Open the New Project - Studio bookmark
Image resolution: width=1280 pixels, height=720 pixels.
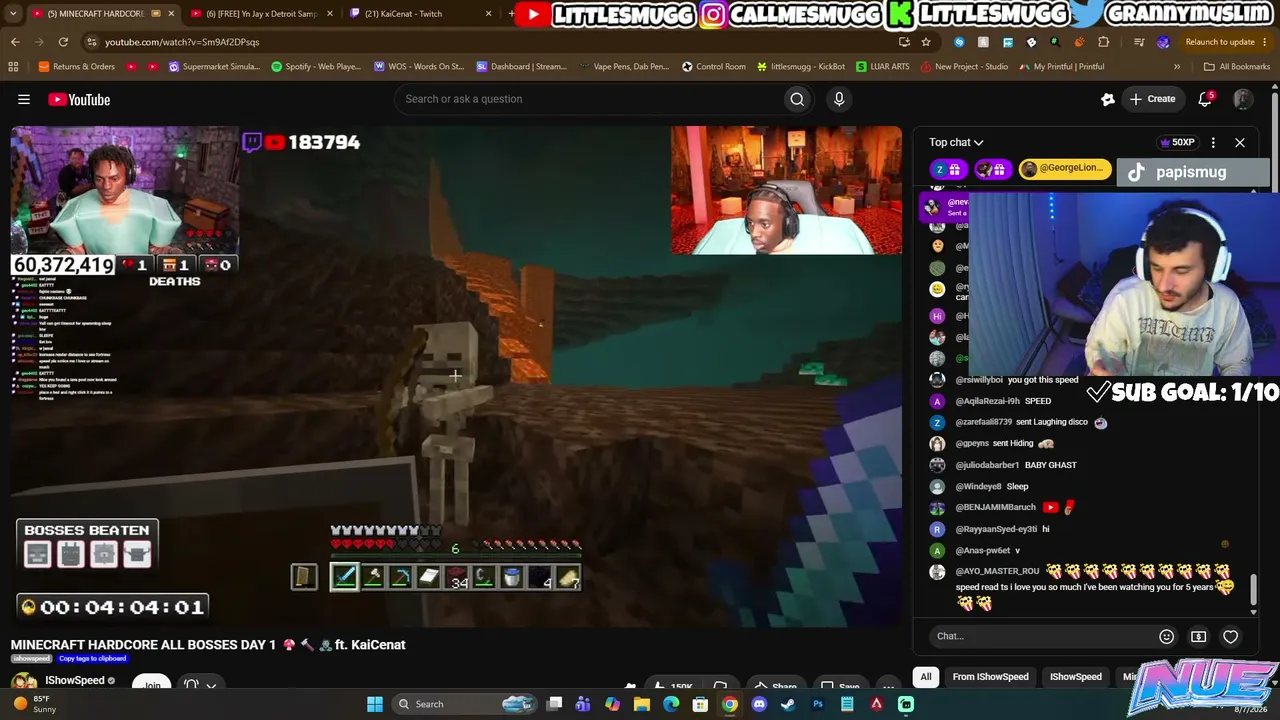pos(964,67)
